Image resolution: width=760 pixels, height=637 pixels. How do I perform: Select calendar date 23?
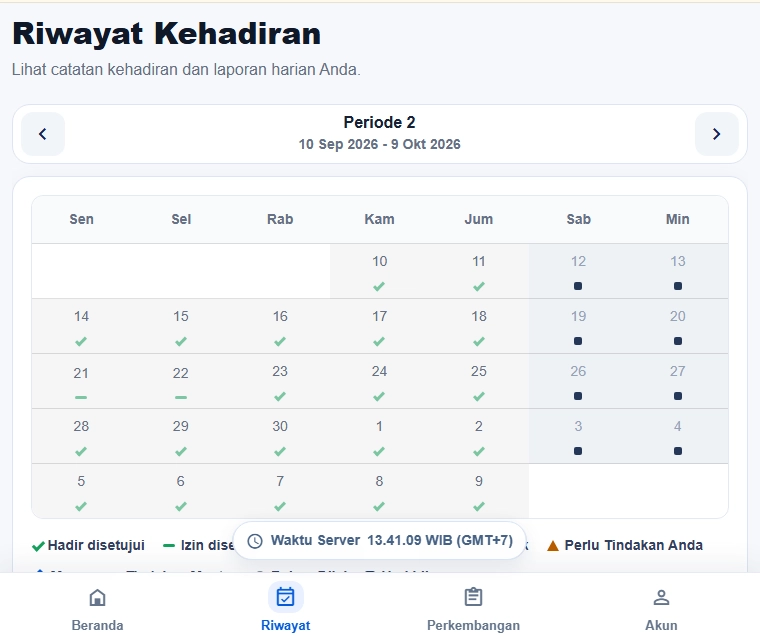pyautogui.click(x=280, y=381)
